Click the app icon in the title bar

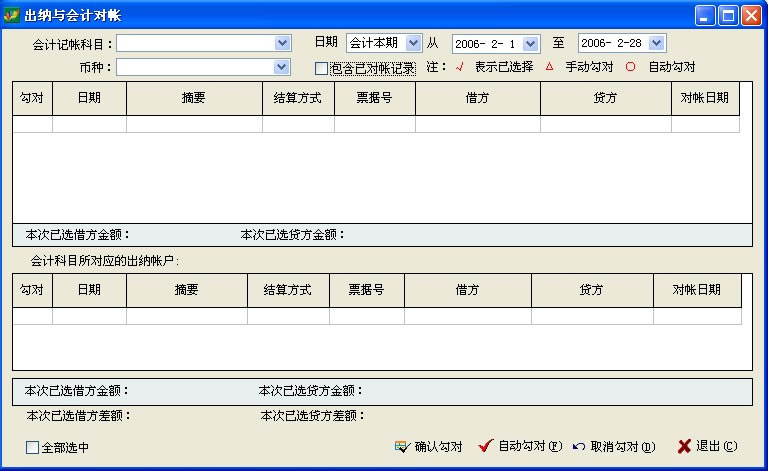13,15
